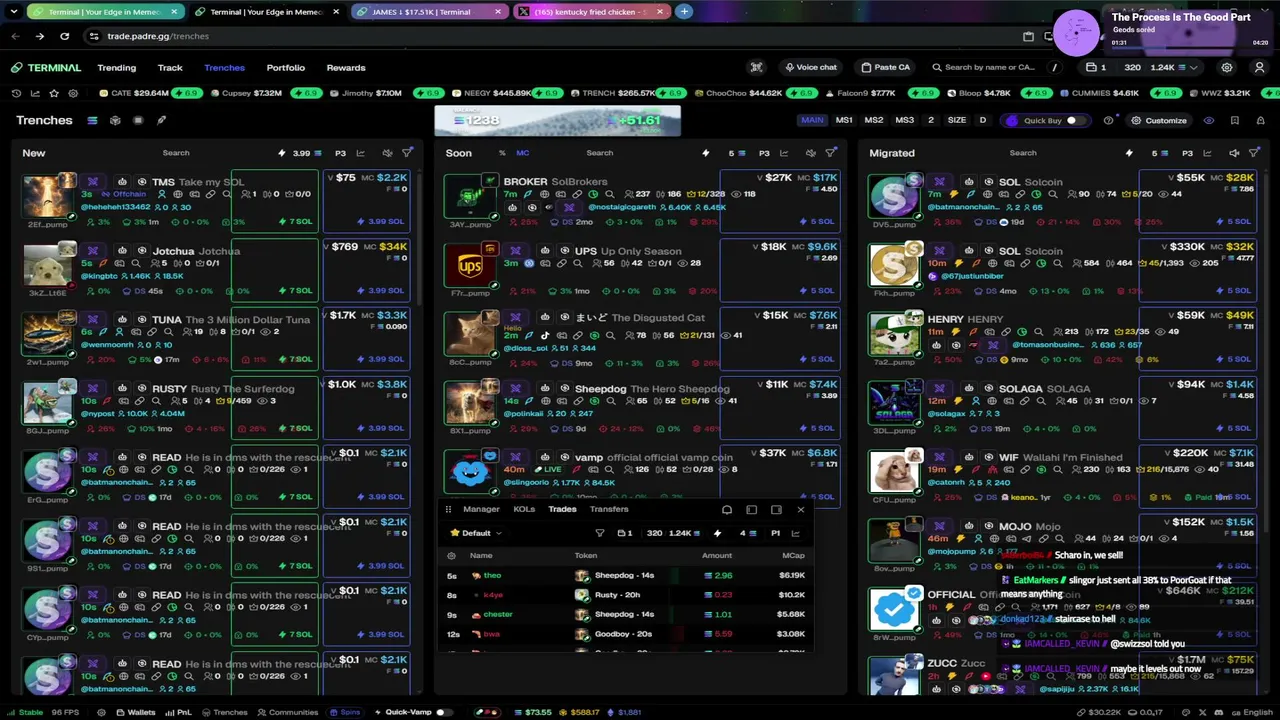Image resolution: width=1280 pixels, height=720 pixels.
Task: Open PnL from the bottom status bar
Action: tap(178, 712)
